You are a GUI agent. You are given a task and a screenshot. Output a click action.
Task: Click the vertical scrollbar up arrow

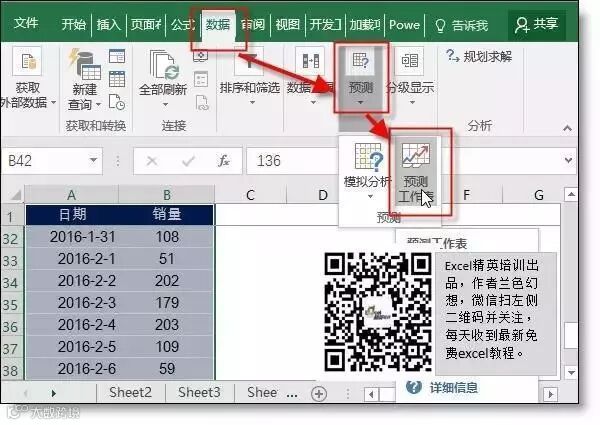click(571, 195)
